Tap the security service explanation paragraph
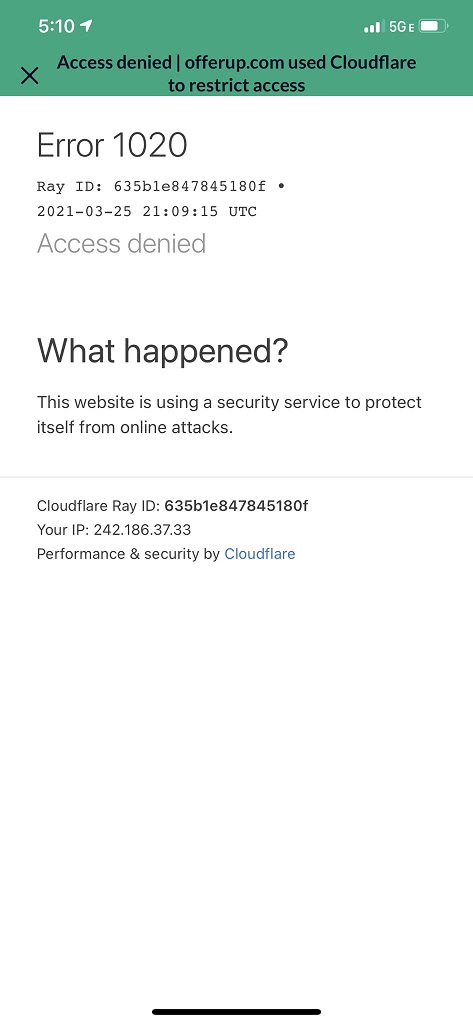The image size is (473, 1024). pyautogui.click(x=229, y=415)
